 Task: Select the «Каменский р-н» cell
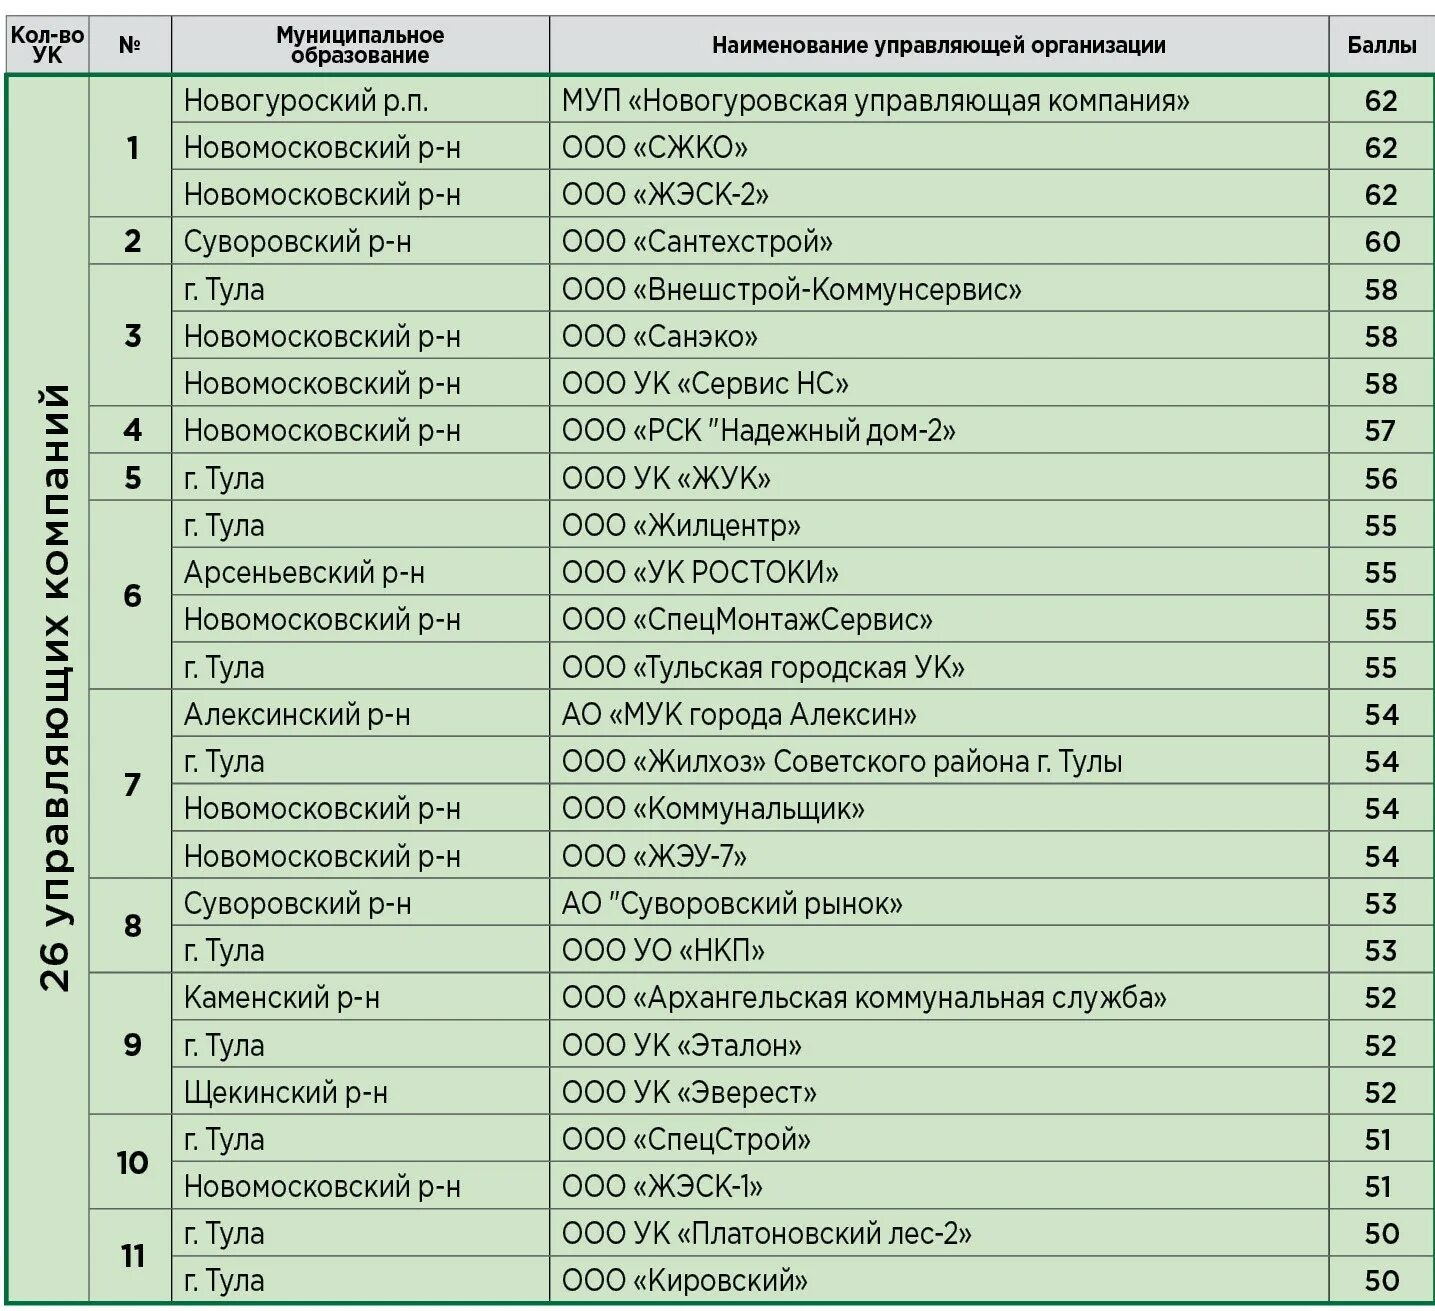[x=360, y=998]
